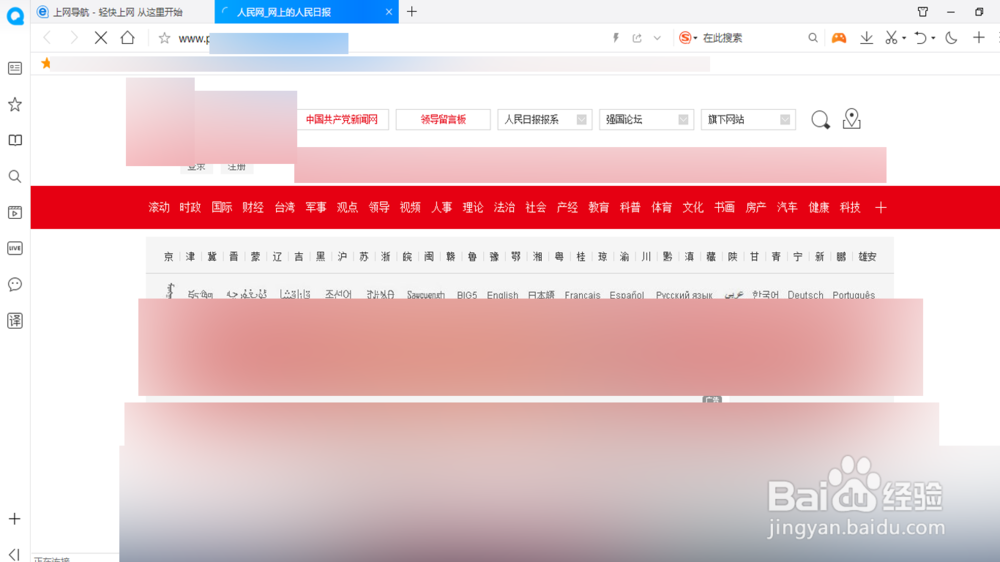The height and width of the screenshot is (562, 1000).
Task: Open the downloads icon
Action: pos(866,38)
